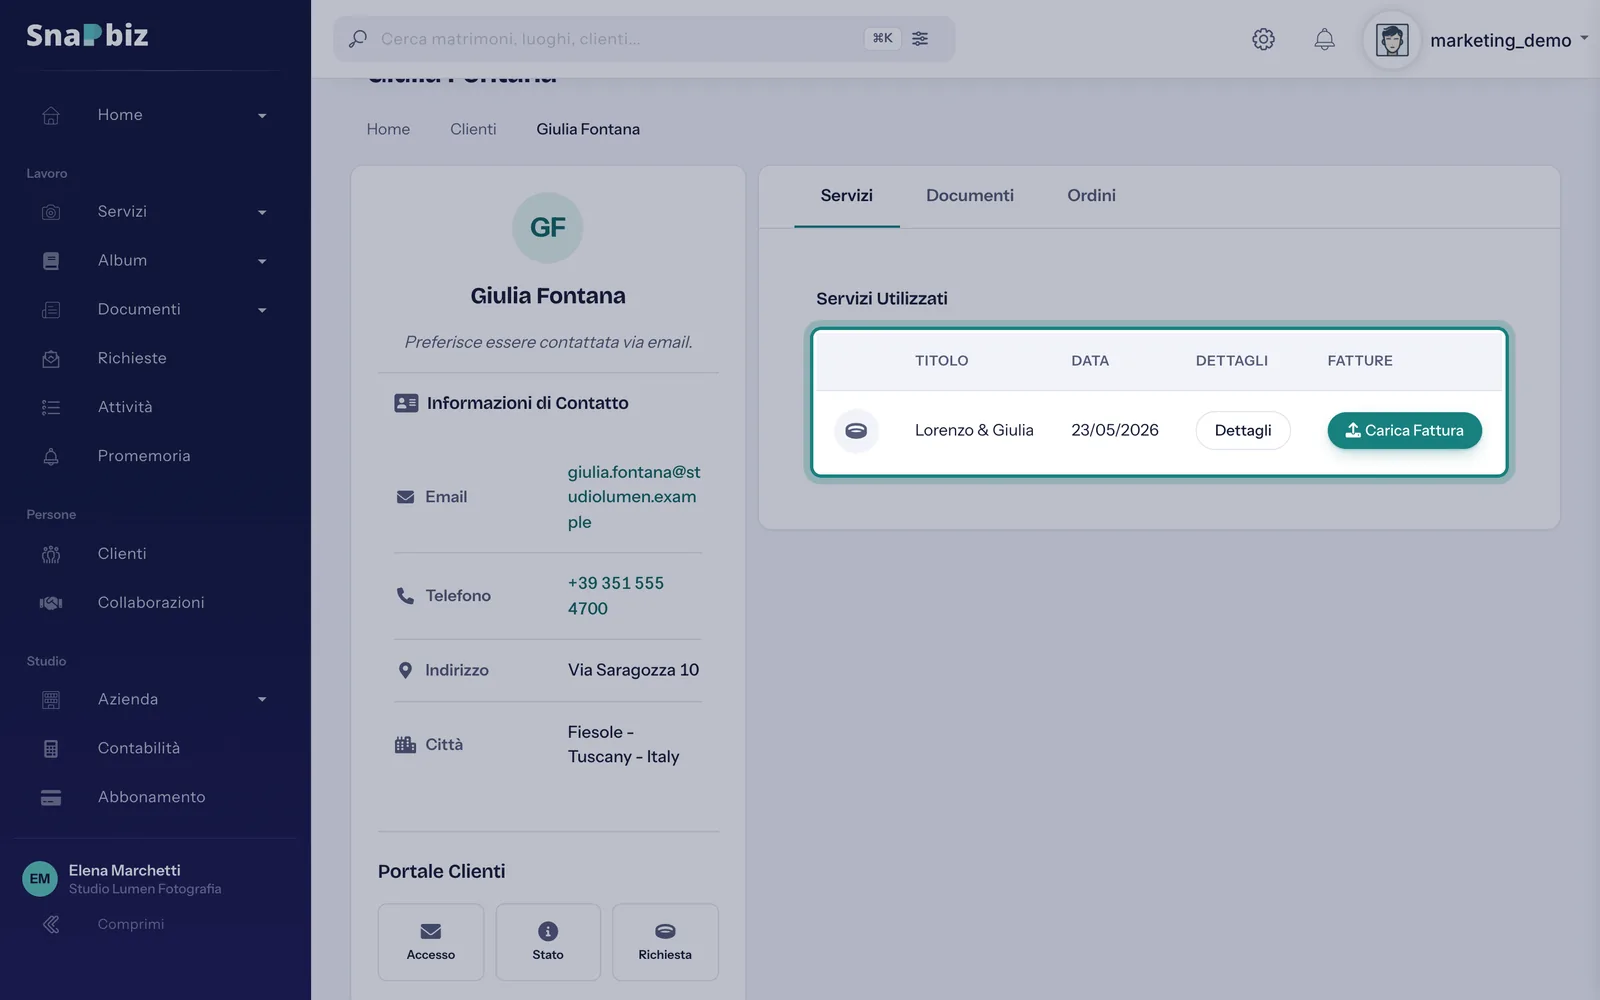Click the giulia.fontana email address link

(x=634, y=497)
